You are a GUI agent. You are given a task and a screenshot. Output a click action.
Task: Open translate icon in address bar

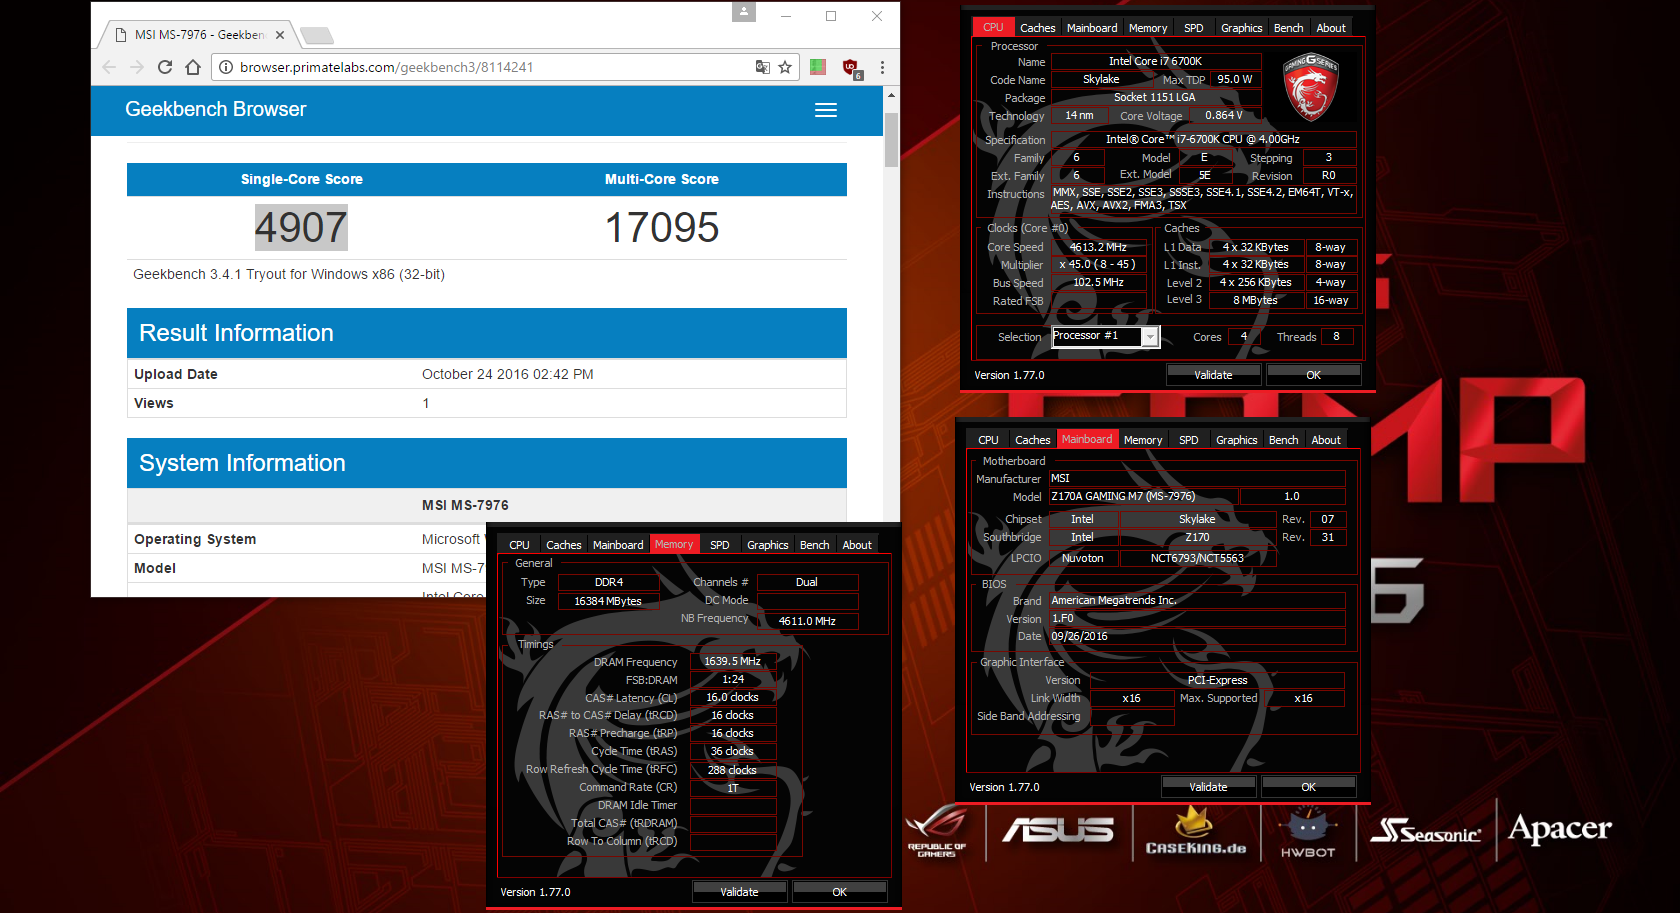click(762, 67)
